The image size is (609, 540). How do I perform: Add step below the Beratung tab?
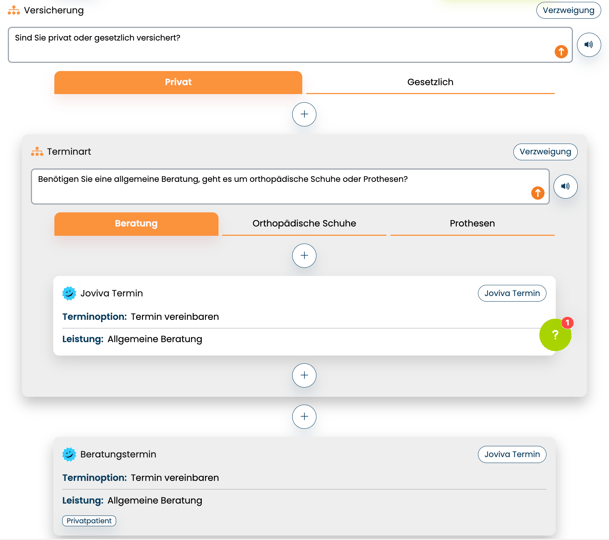(304, 255)
